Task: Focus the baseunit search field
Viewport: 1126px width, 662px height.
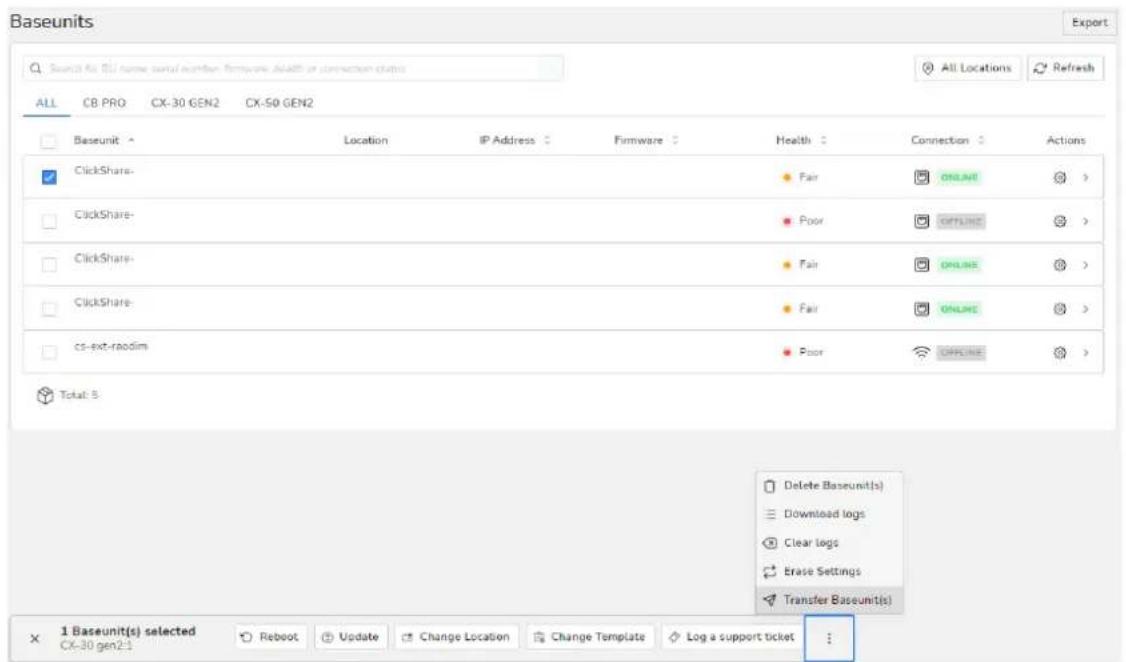Action: click(x=293, y=68)
